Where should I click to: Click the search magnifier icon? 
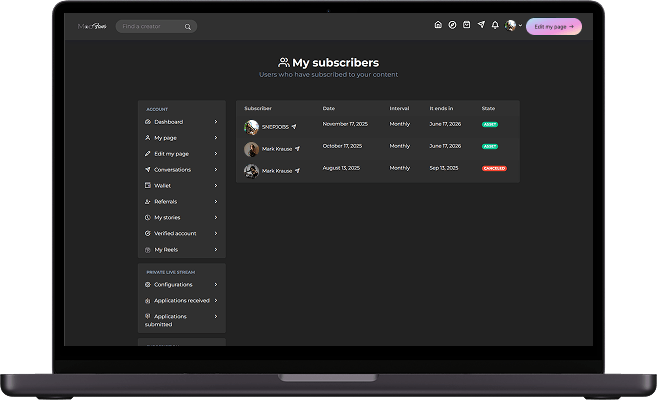tap(188, 27)
